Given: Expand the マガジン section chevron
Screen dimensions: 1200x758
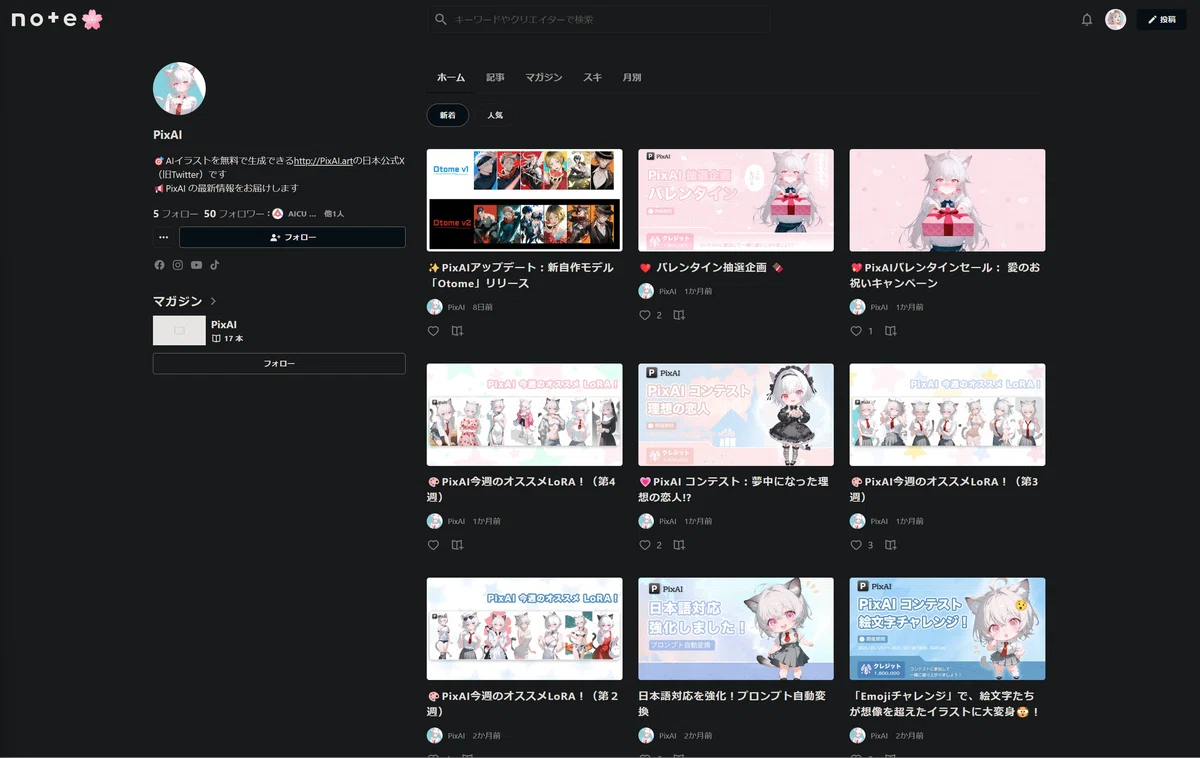Looking at the screenshot, I should coord(213,301).
